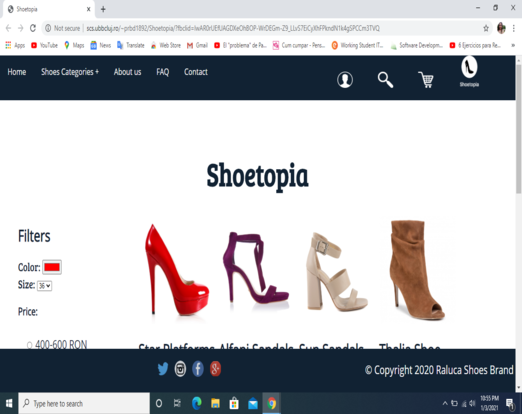This screenshot has height=414, width=522.
Task: Open About us page
Action: pos(127,72)
